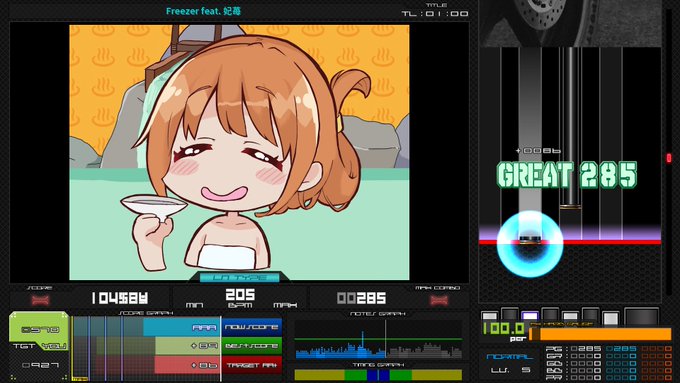Screen dimensions: 680x383
Task: Click the LN TYPE tab below the video
Action: (x=239, y=278)
